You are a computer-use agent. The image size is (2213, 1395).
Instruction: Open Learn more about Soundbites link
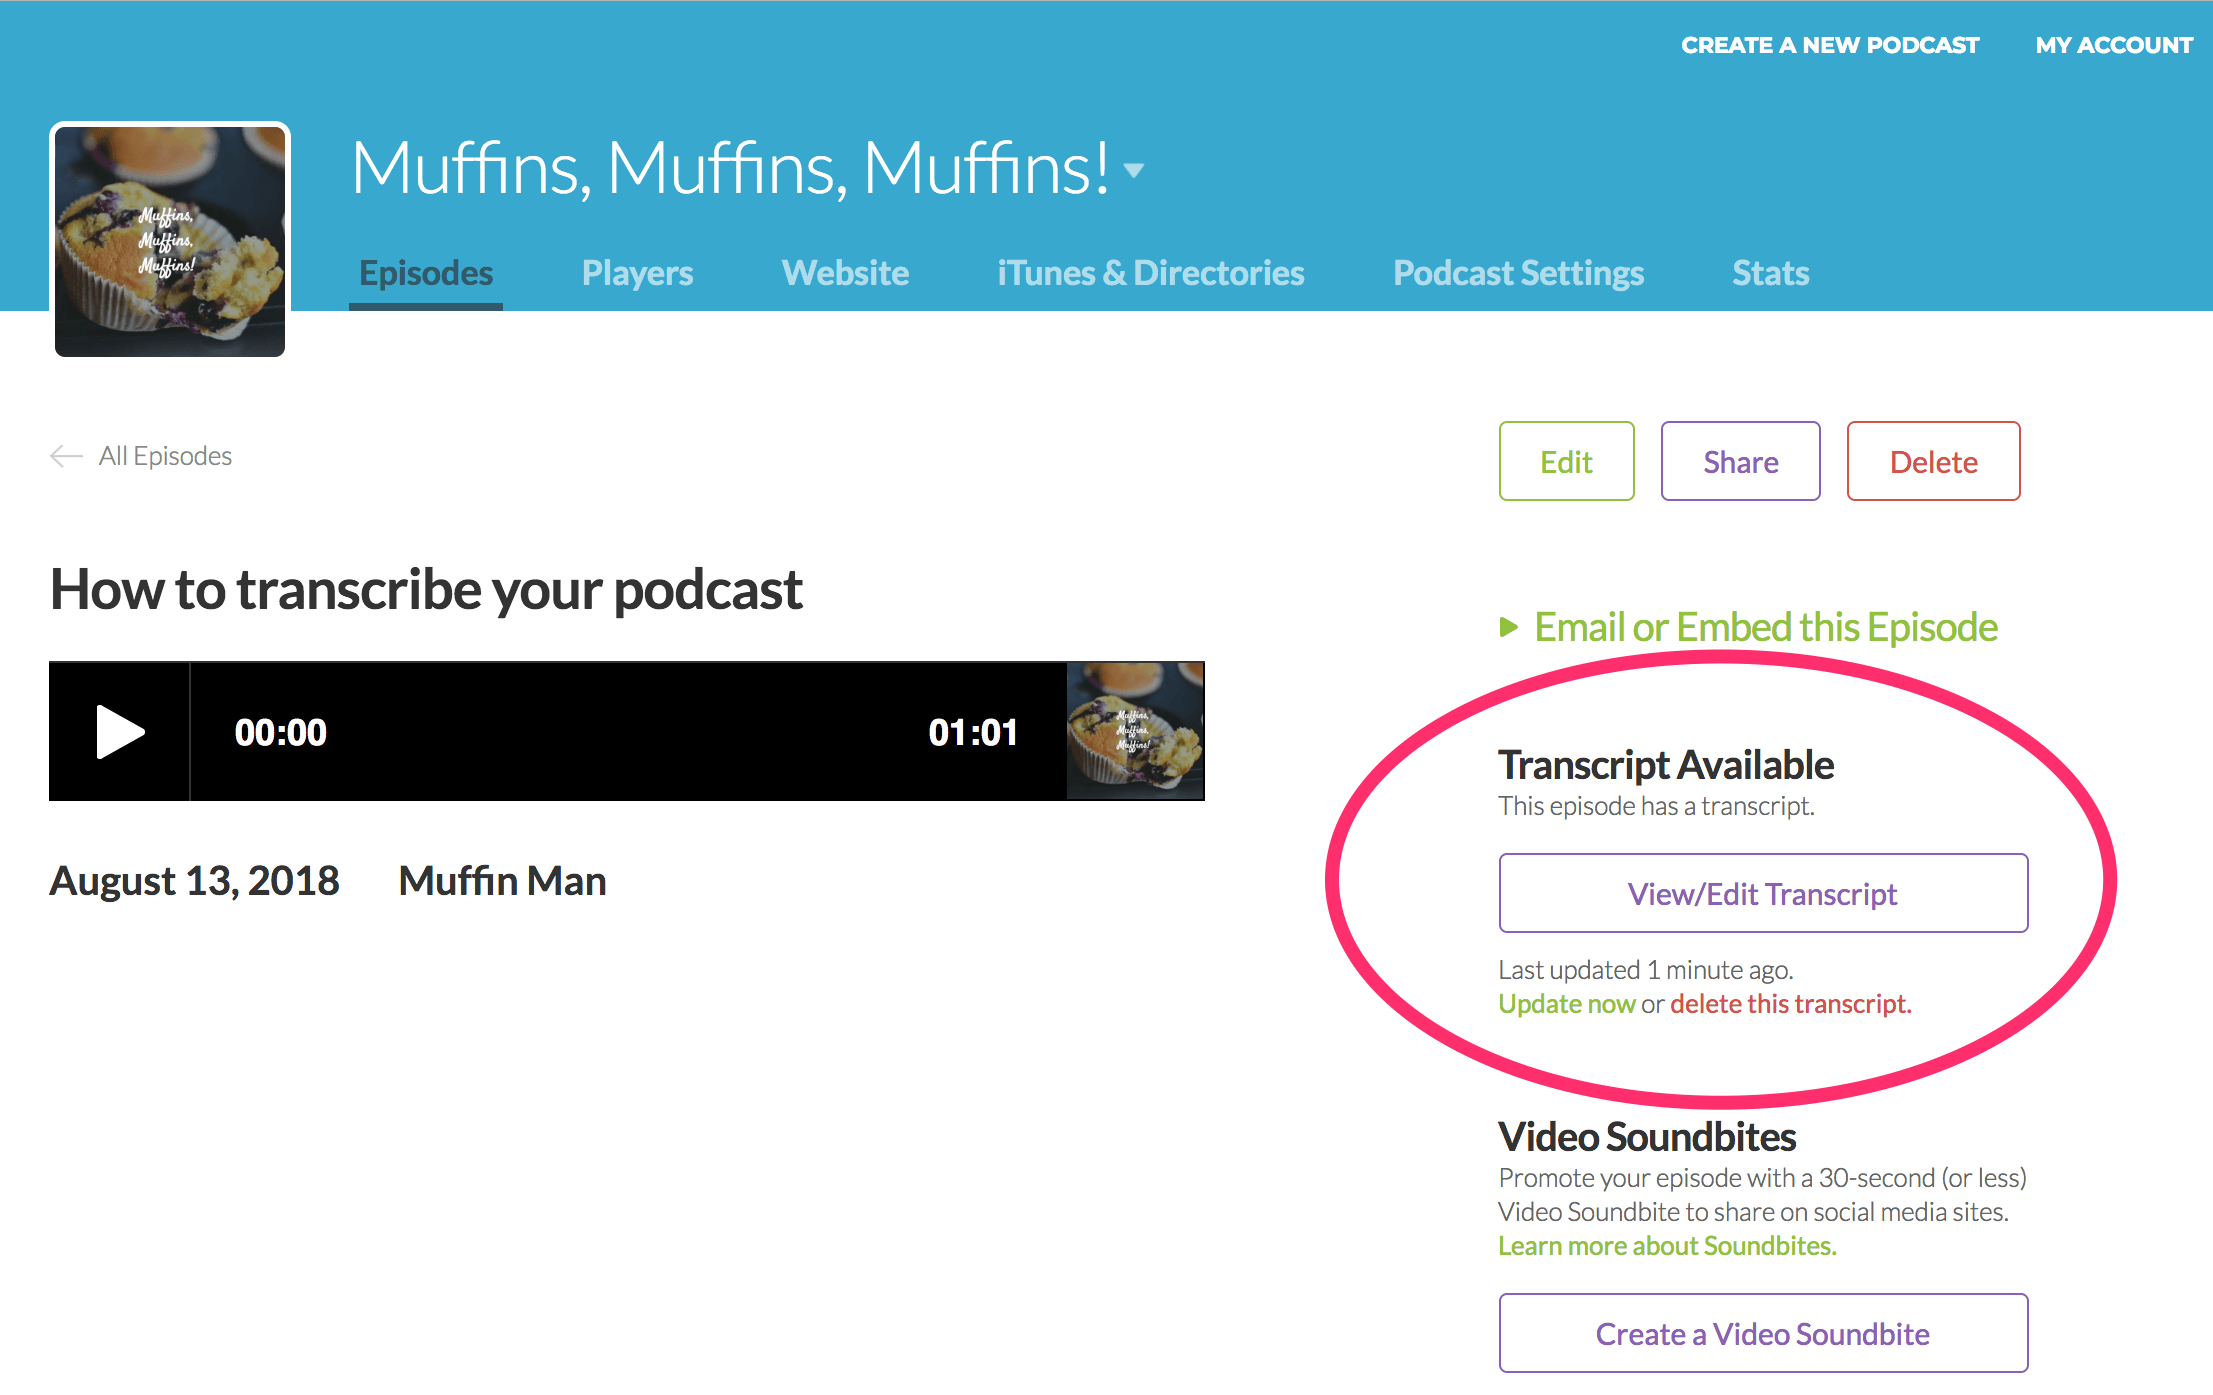click(1667, 1246)
